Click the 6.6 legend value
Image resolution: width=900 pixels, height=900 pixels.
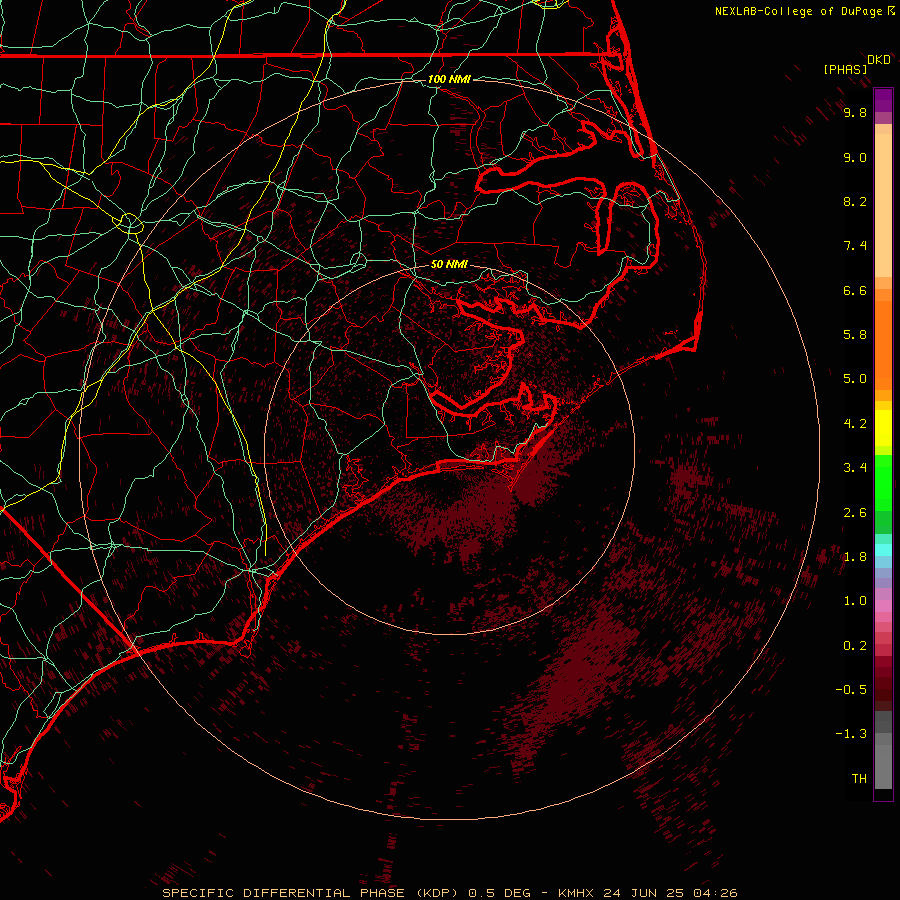[855, 291]
